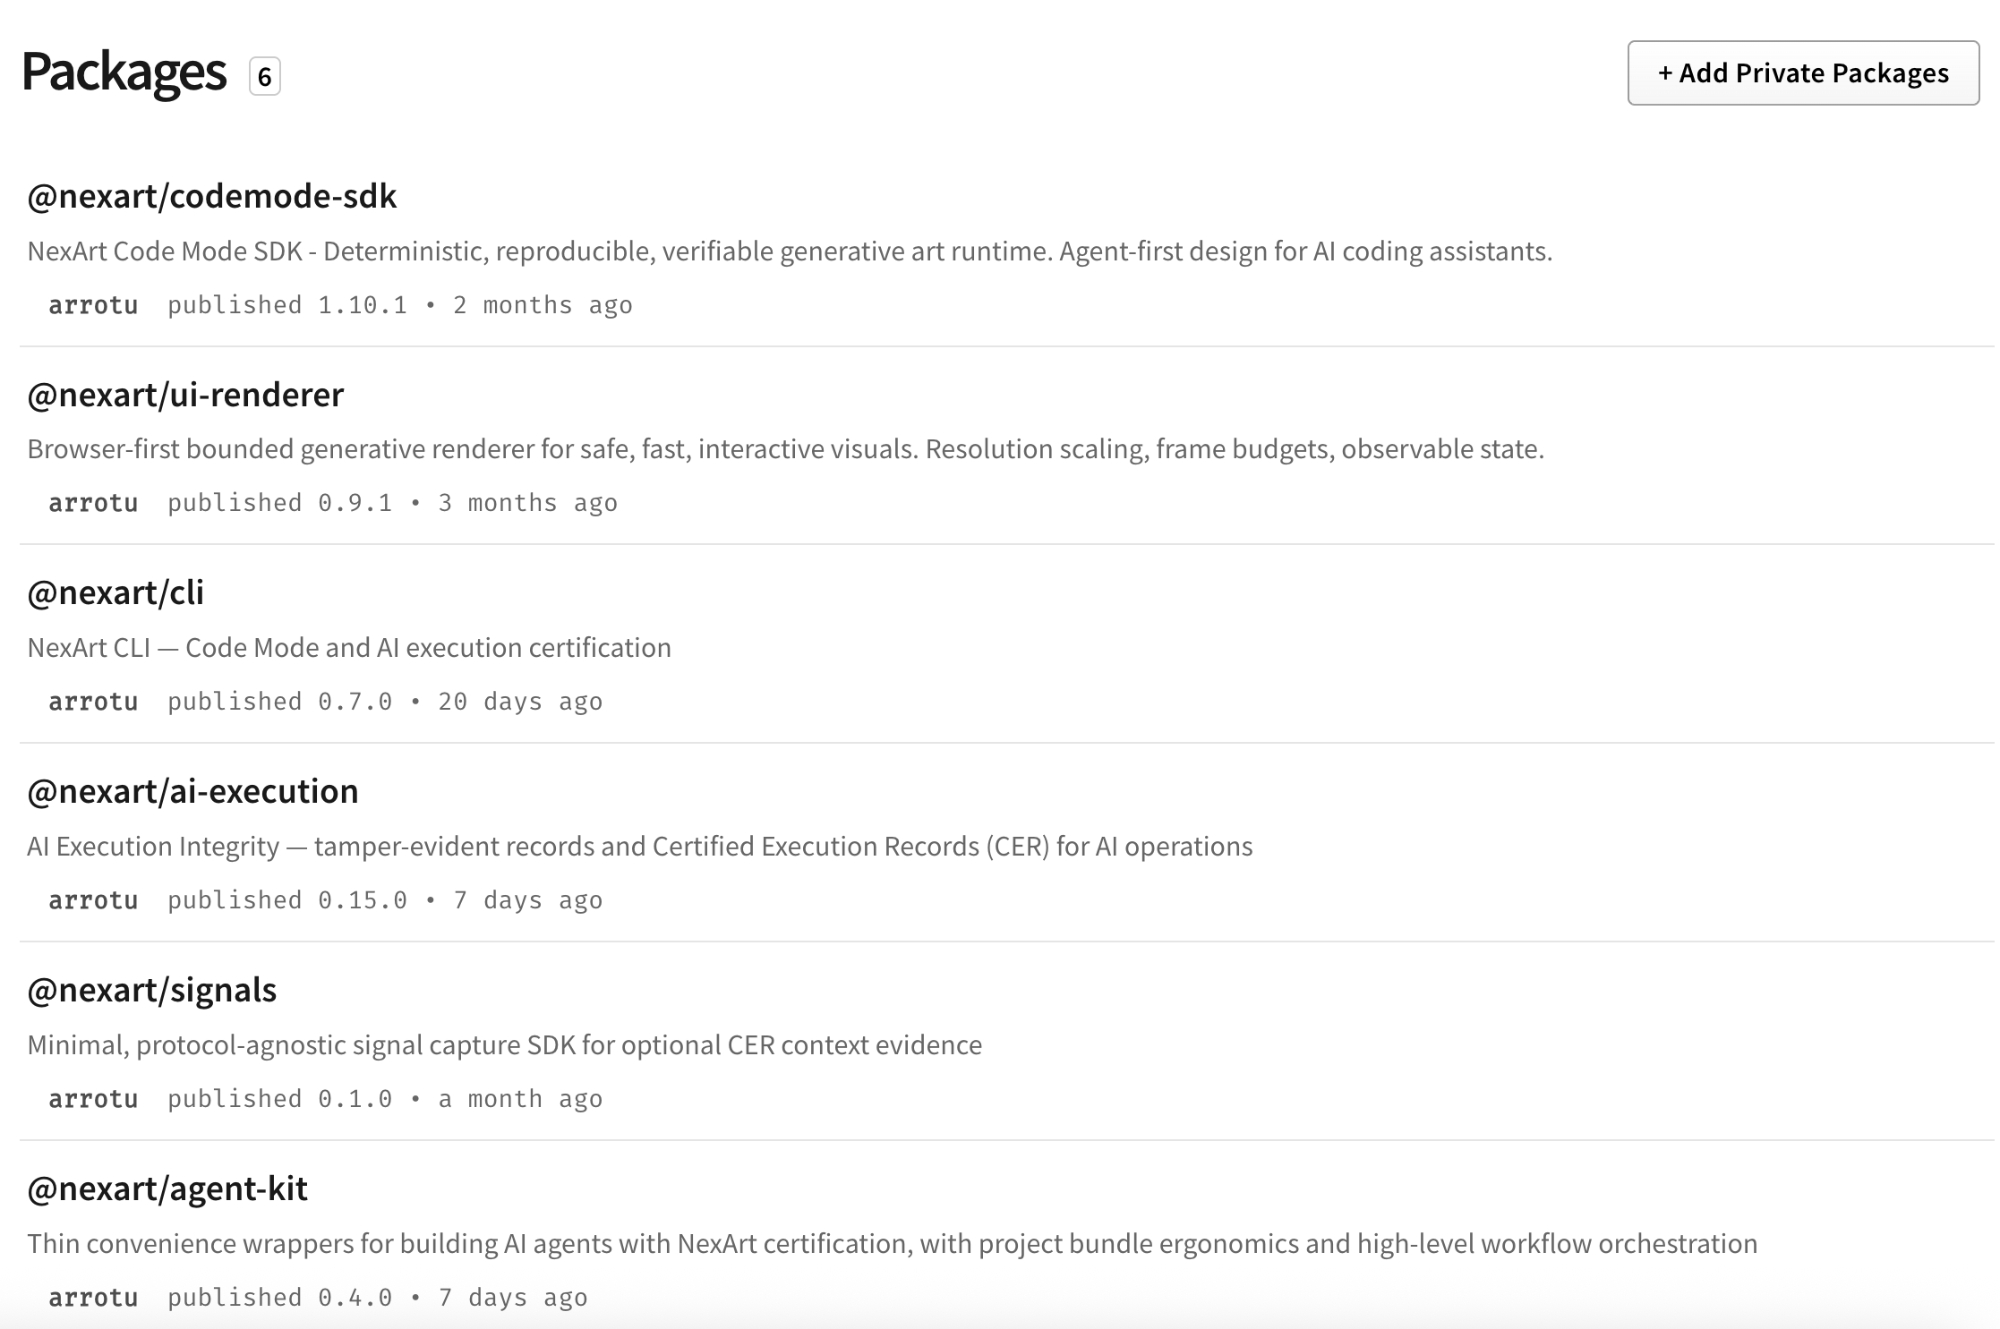Click arrotu author name under @nexart/signals
The image size is (2000, 1329).
pos(93,1099)
